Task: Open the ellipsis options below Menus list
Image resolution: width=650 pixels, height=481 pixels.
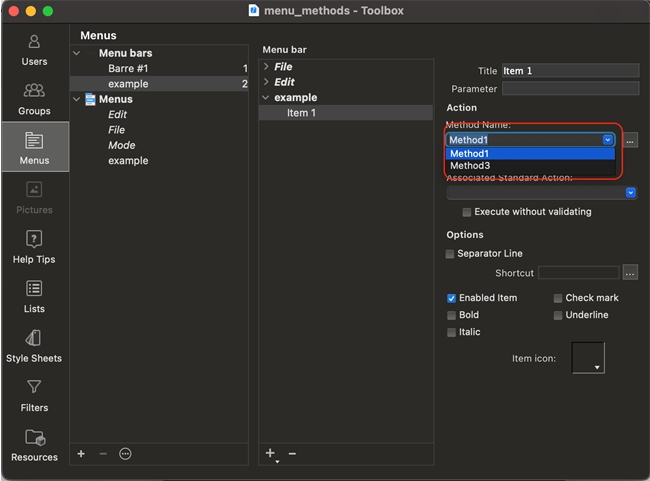Action: coord(125,454)
